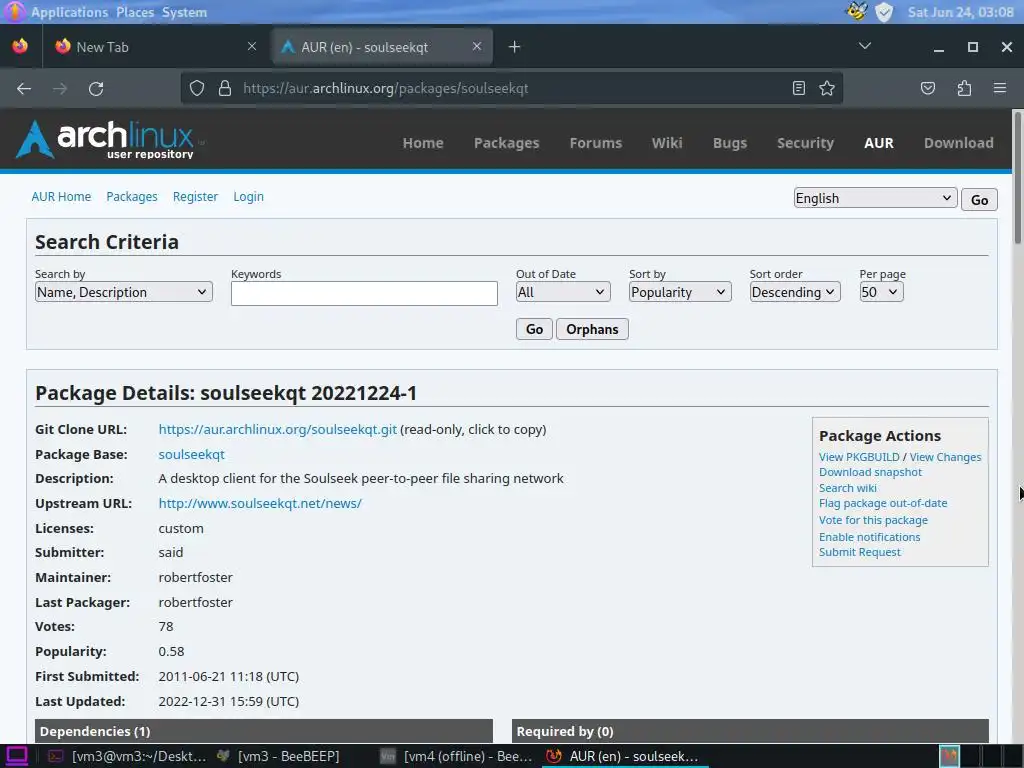Click Search wiki link
The image size is (1024, 768).
pyautogui.click(x=848, y=488)
